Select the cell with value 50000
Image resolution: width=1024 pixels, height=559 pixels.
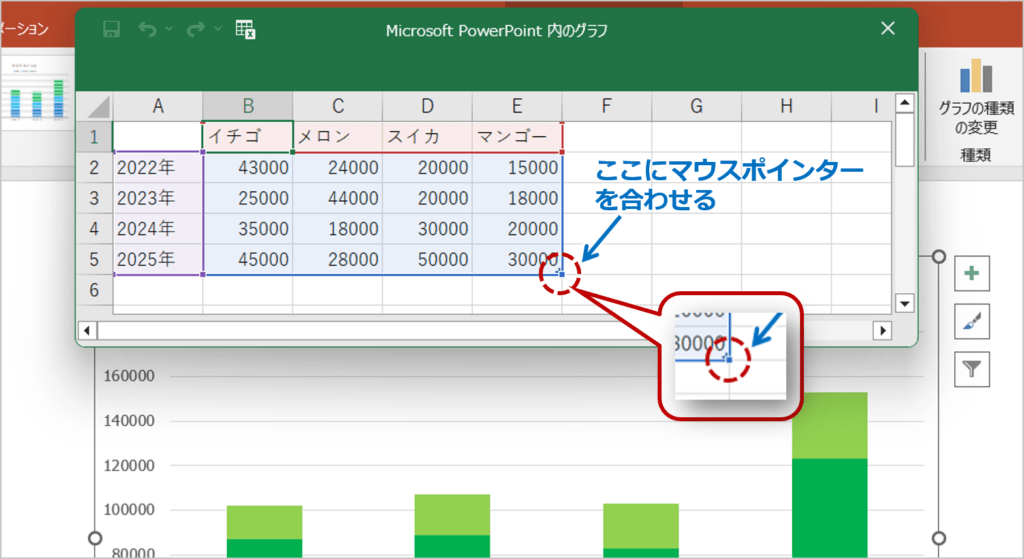coord(427,259)
